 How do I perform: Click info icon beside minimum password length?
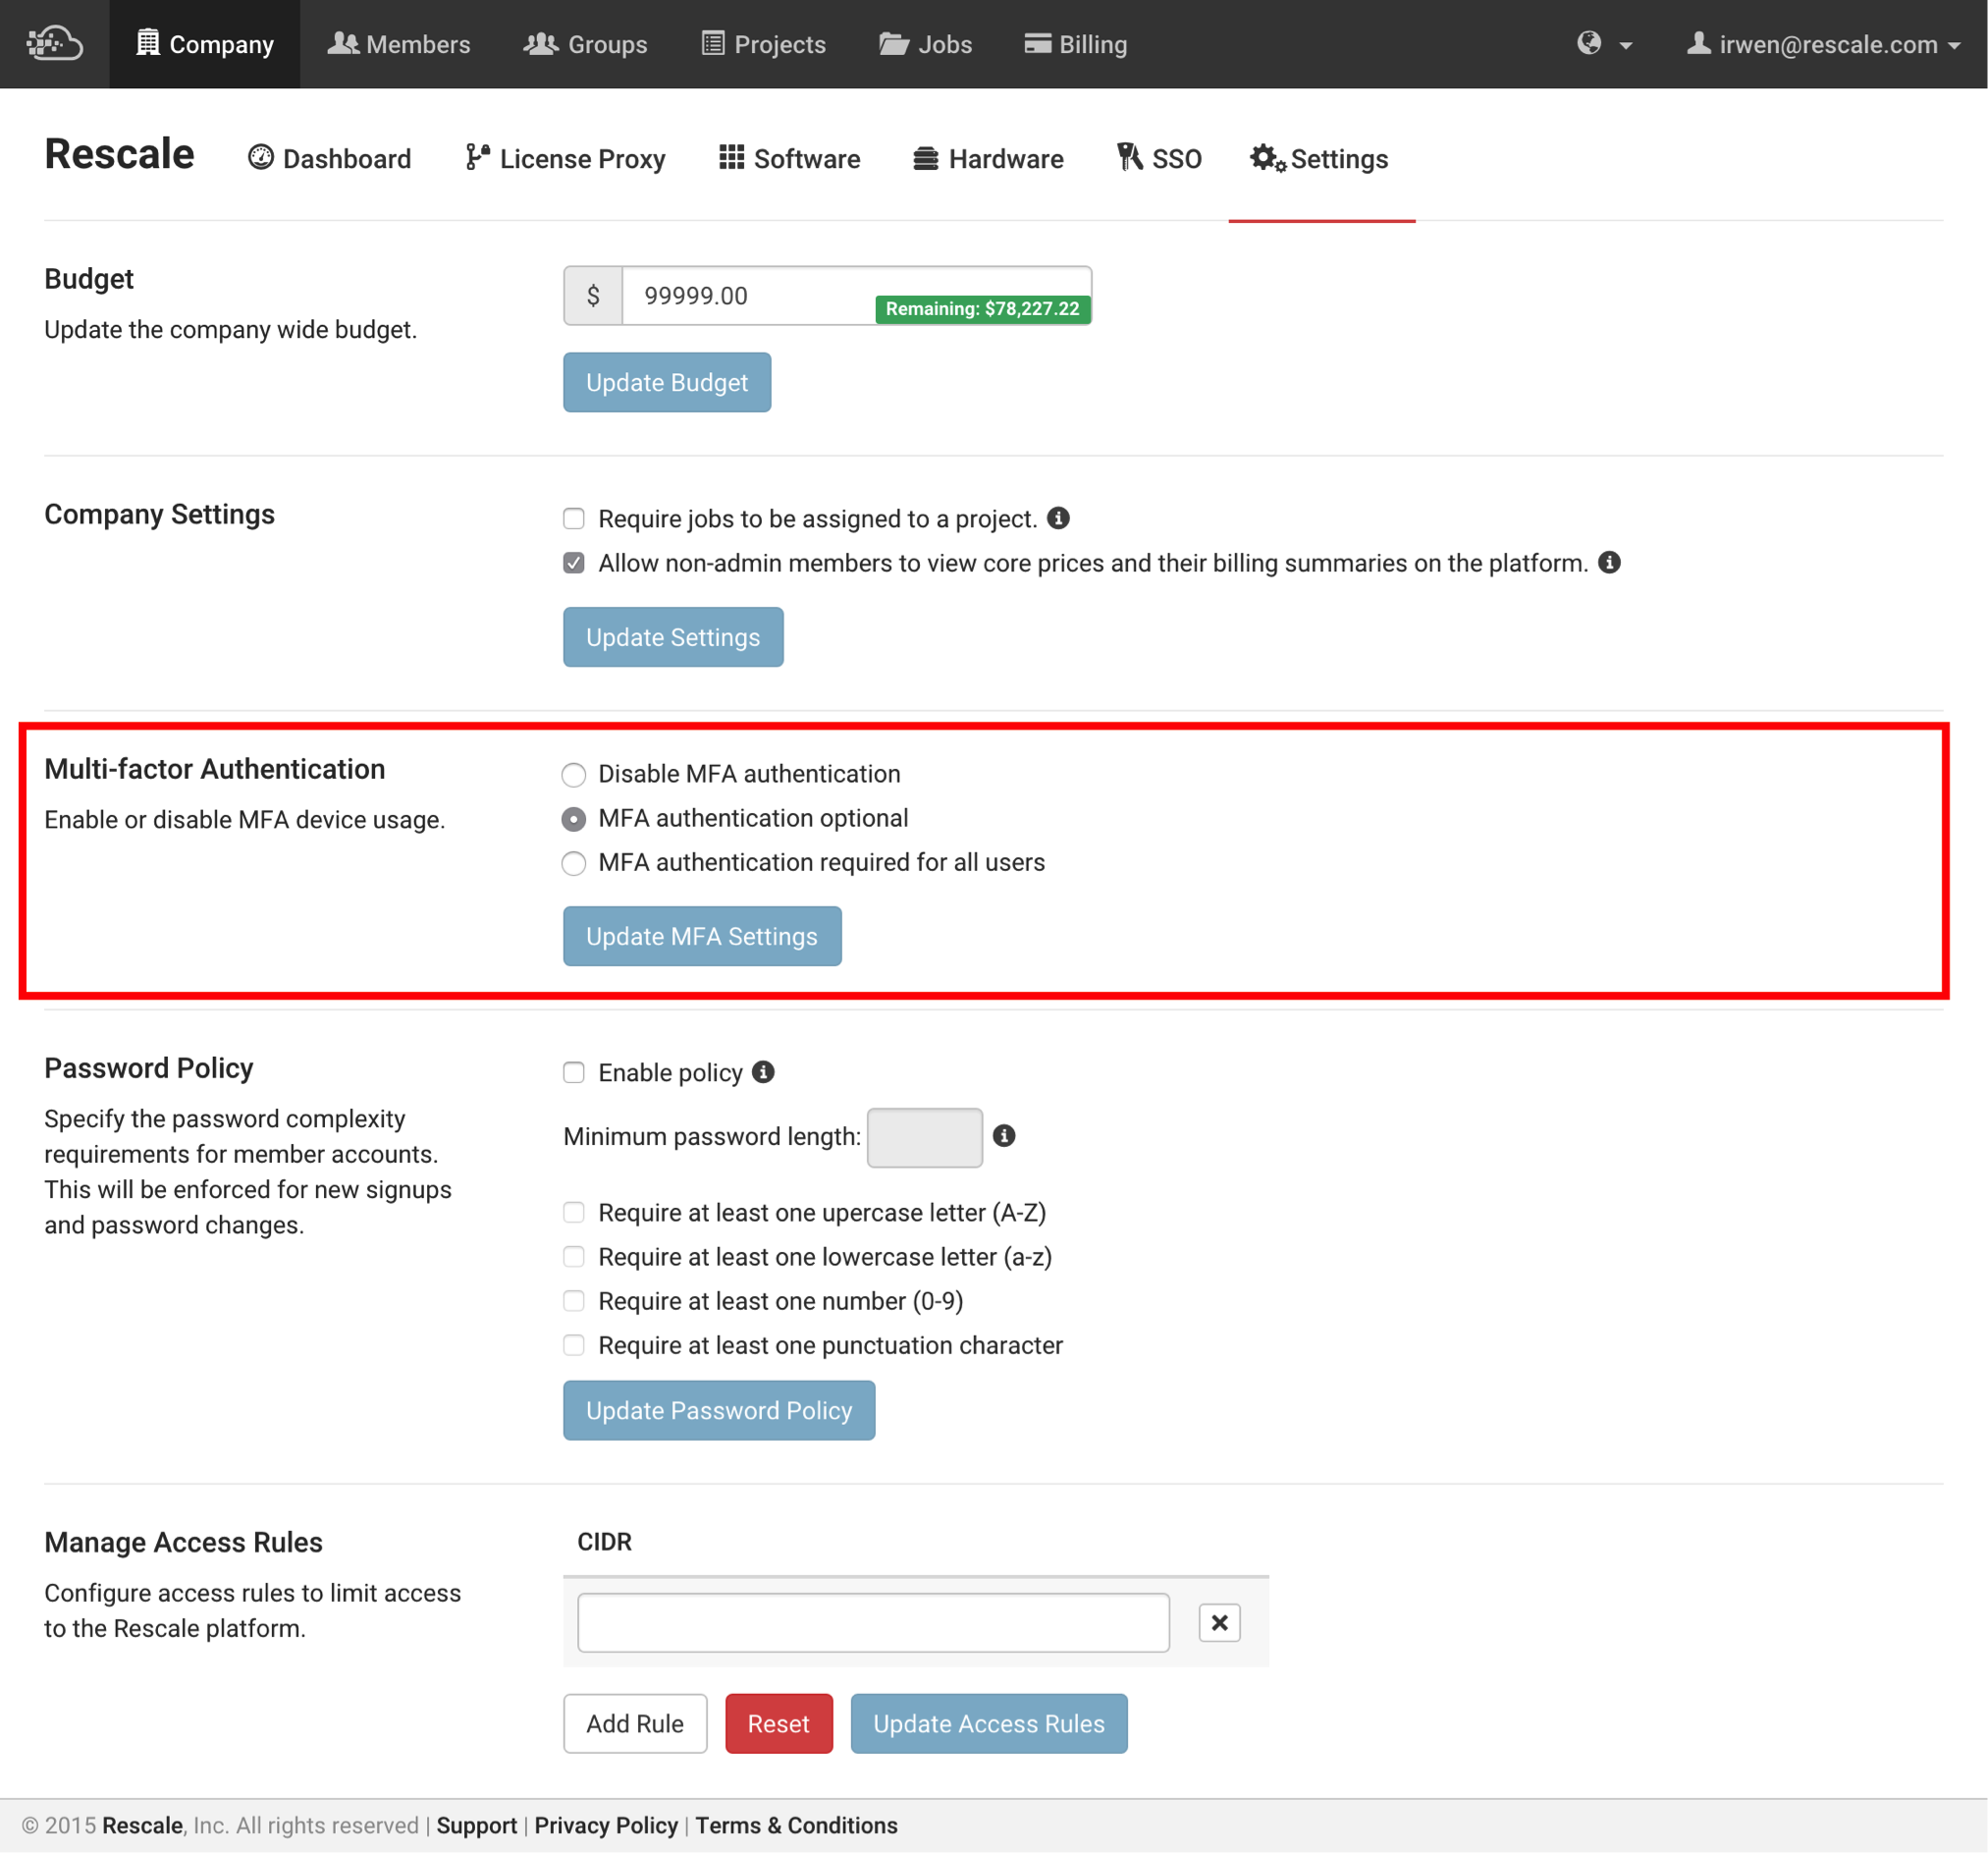tap(1004, 1136)
